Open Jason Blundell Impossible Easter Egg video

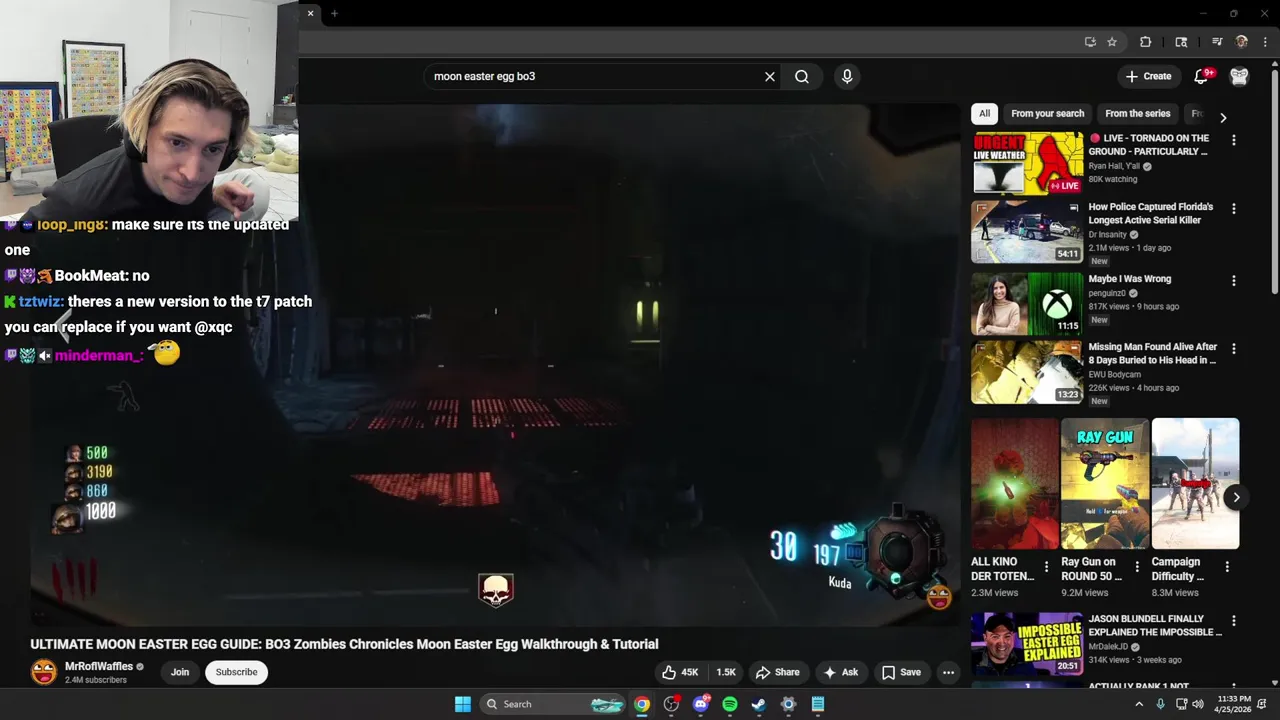click(x=1027, y=643)
